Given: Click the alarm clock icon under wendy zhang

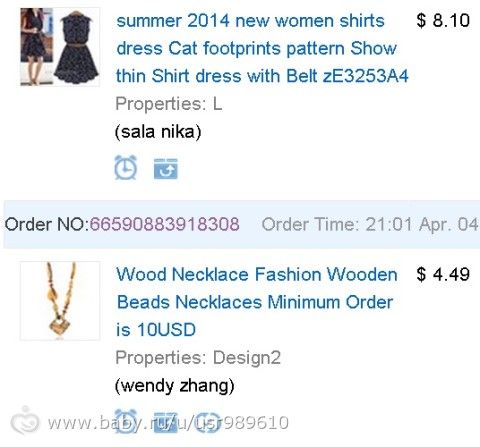Looking at the screenshot, I should [x=126, y=422].
